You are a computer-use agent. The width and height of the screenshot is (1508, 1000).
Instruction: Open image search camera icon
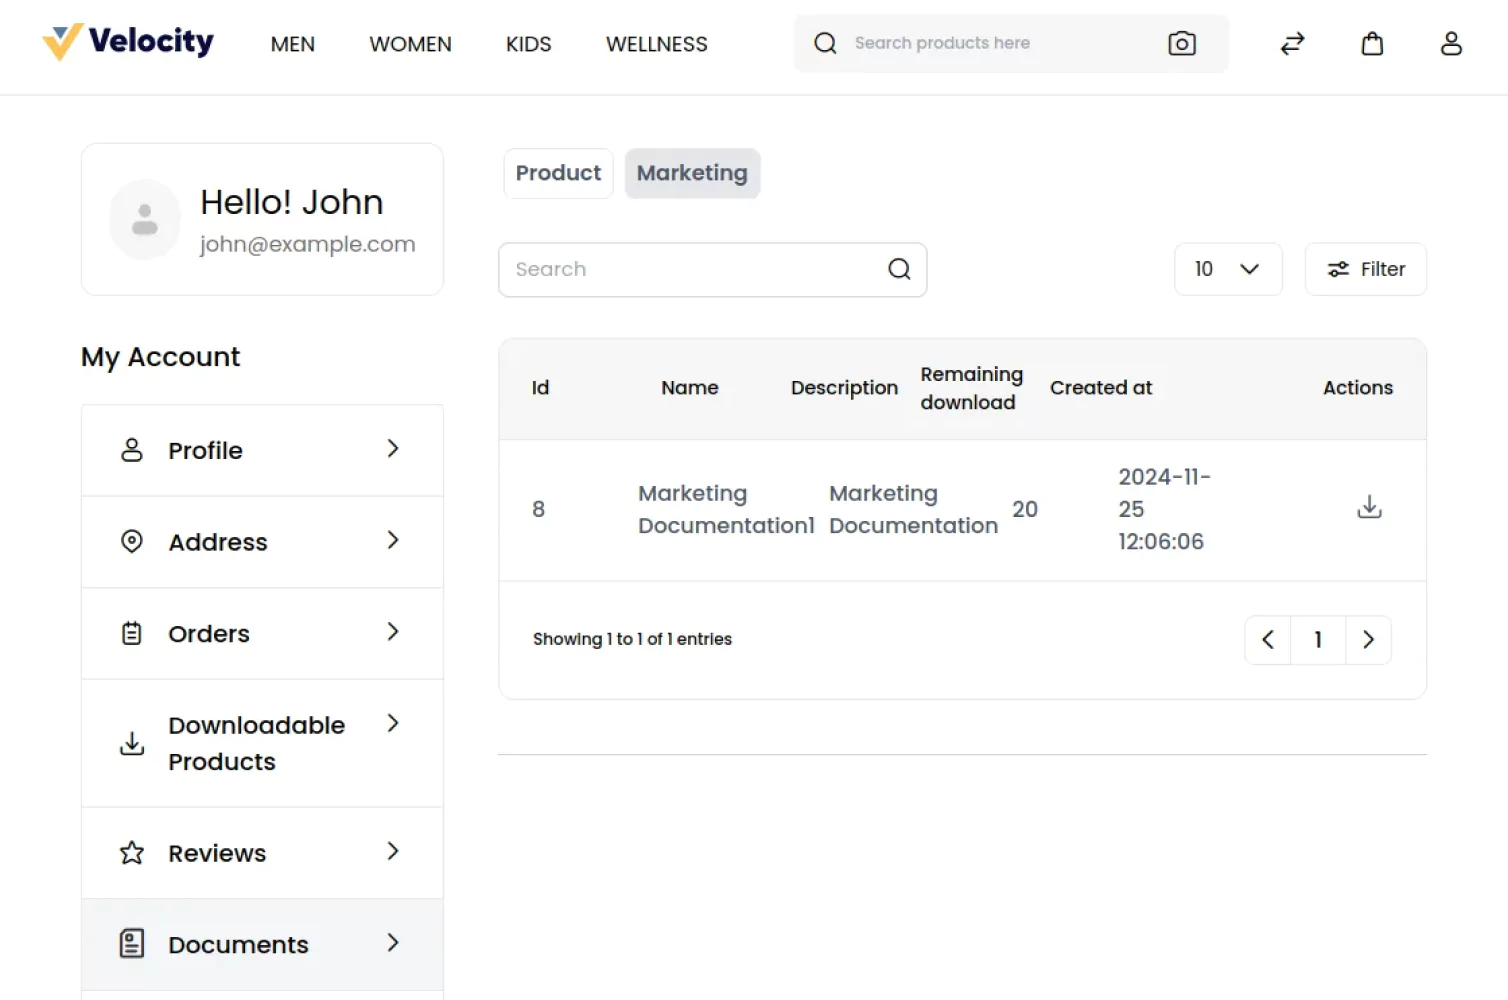tap(1181, 43)
